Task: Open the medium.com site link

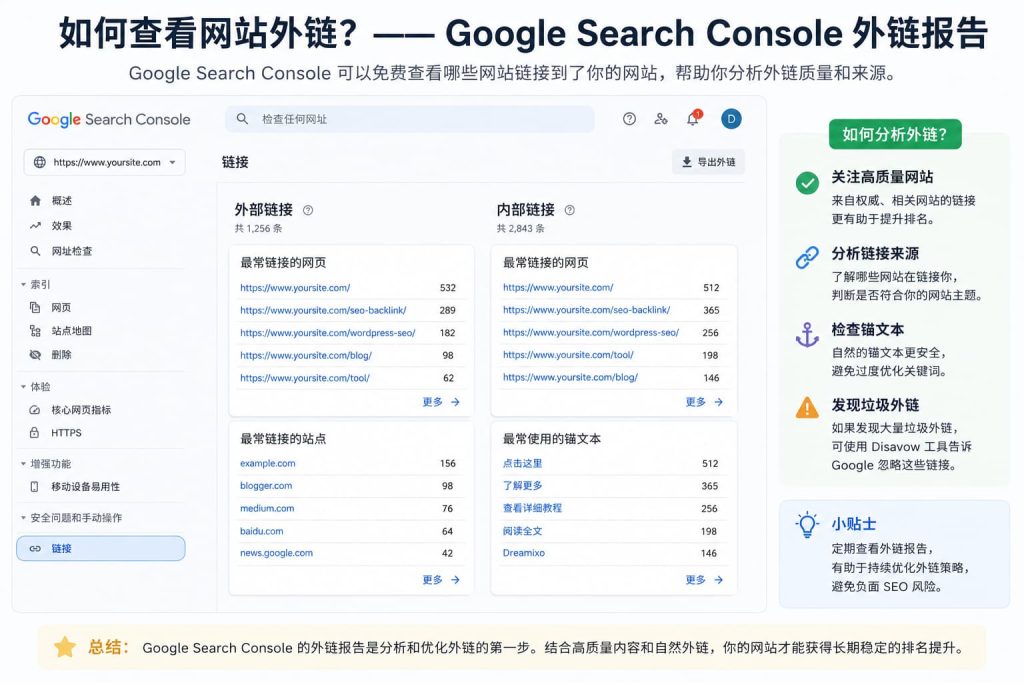Action: 267,509
